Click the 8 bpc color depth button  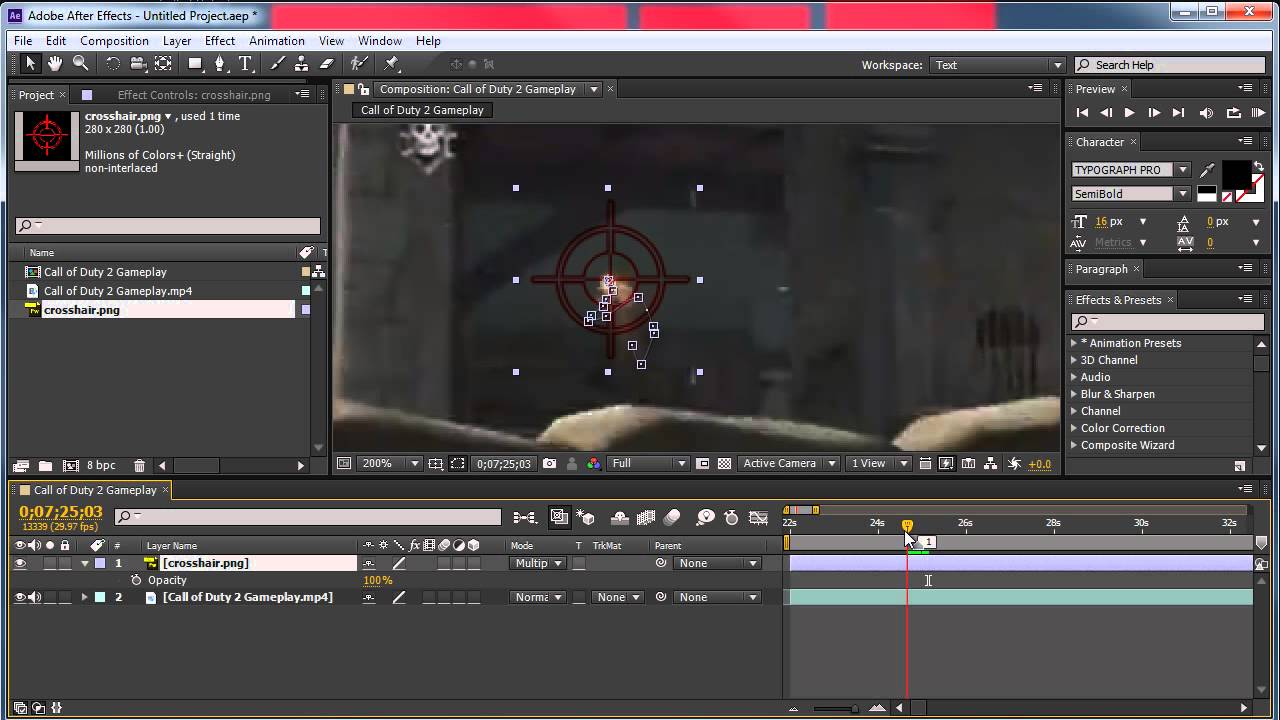101,466
